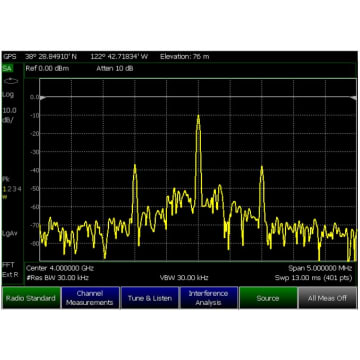Click the -40 y-axis label
Image resolution: width=360 pixels, height=360 pixels.
point(35,170)
